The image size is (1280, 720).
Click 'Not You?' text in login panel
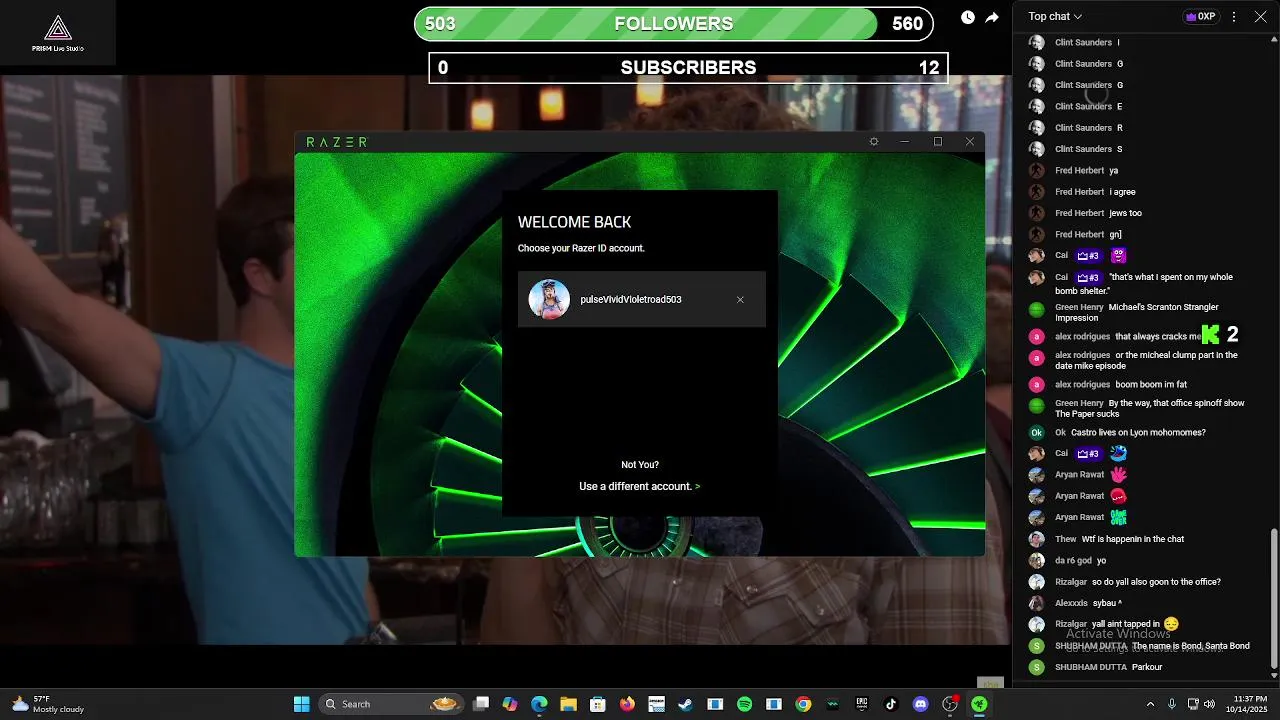point(640,464)
